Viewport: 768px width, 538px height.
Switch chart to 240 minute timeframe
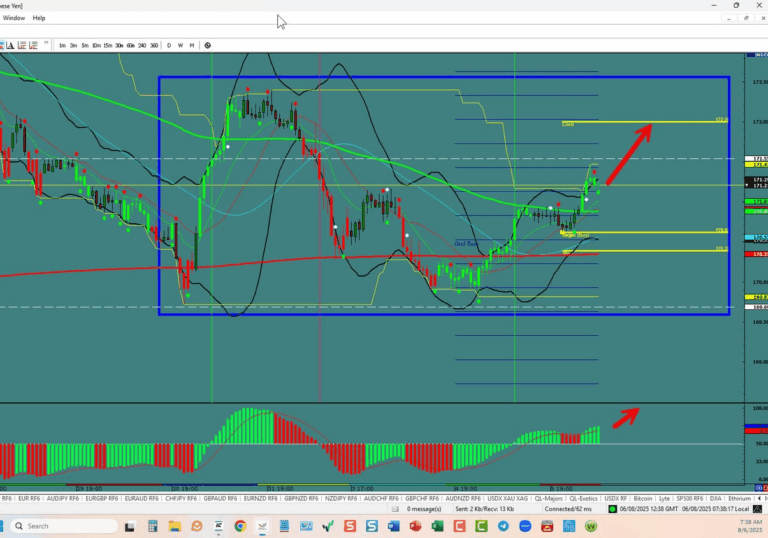(x=142, y=46)
